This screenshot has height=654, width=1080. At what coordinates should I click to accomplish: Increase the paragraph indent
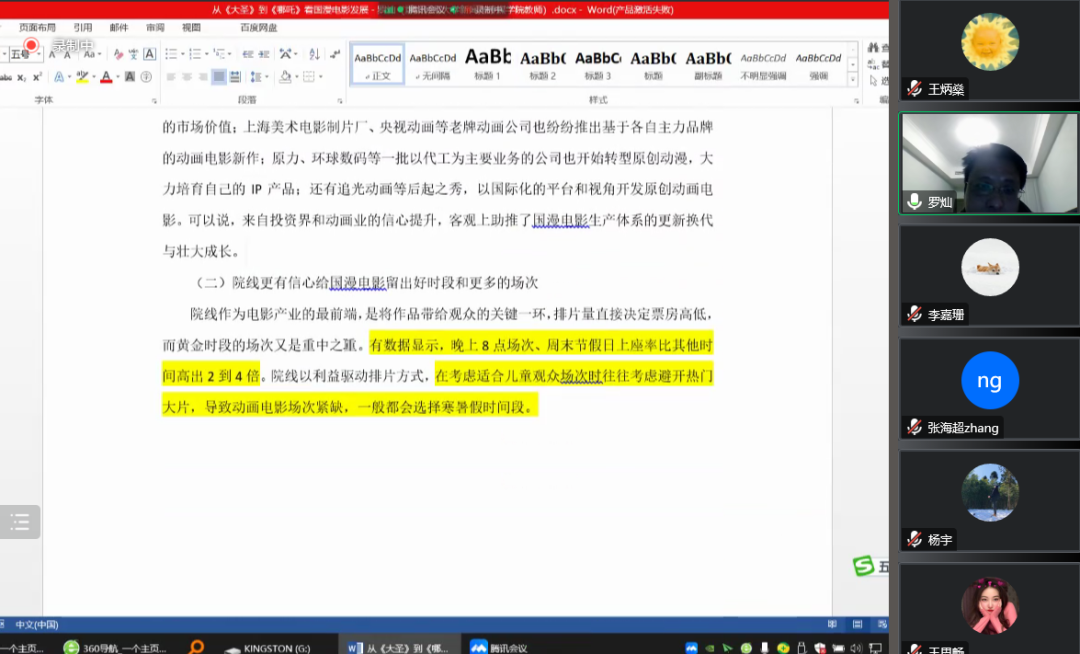[264, 54]
